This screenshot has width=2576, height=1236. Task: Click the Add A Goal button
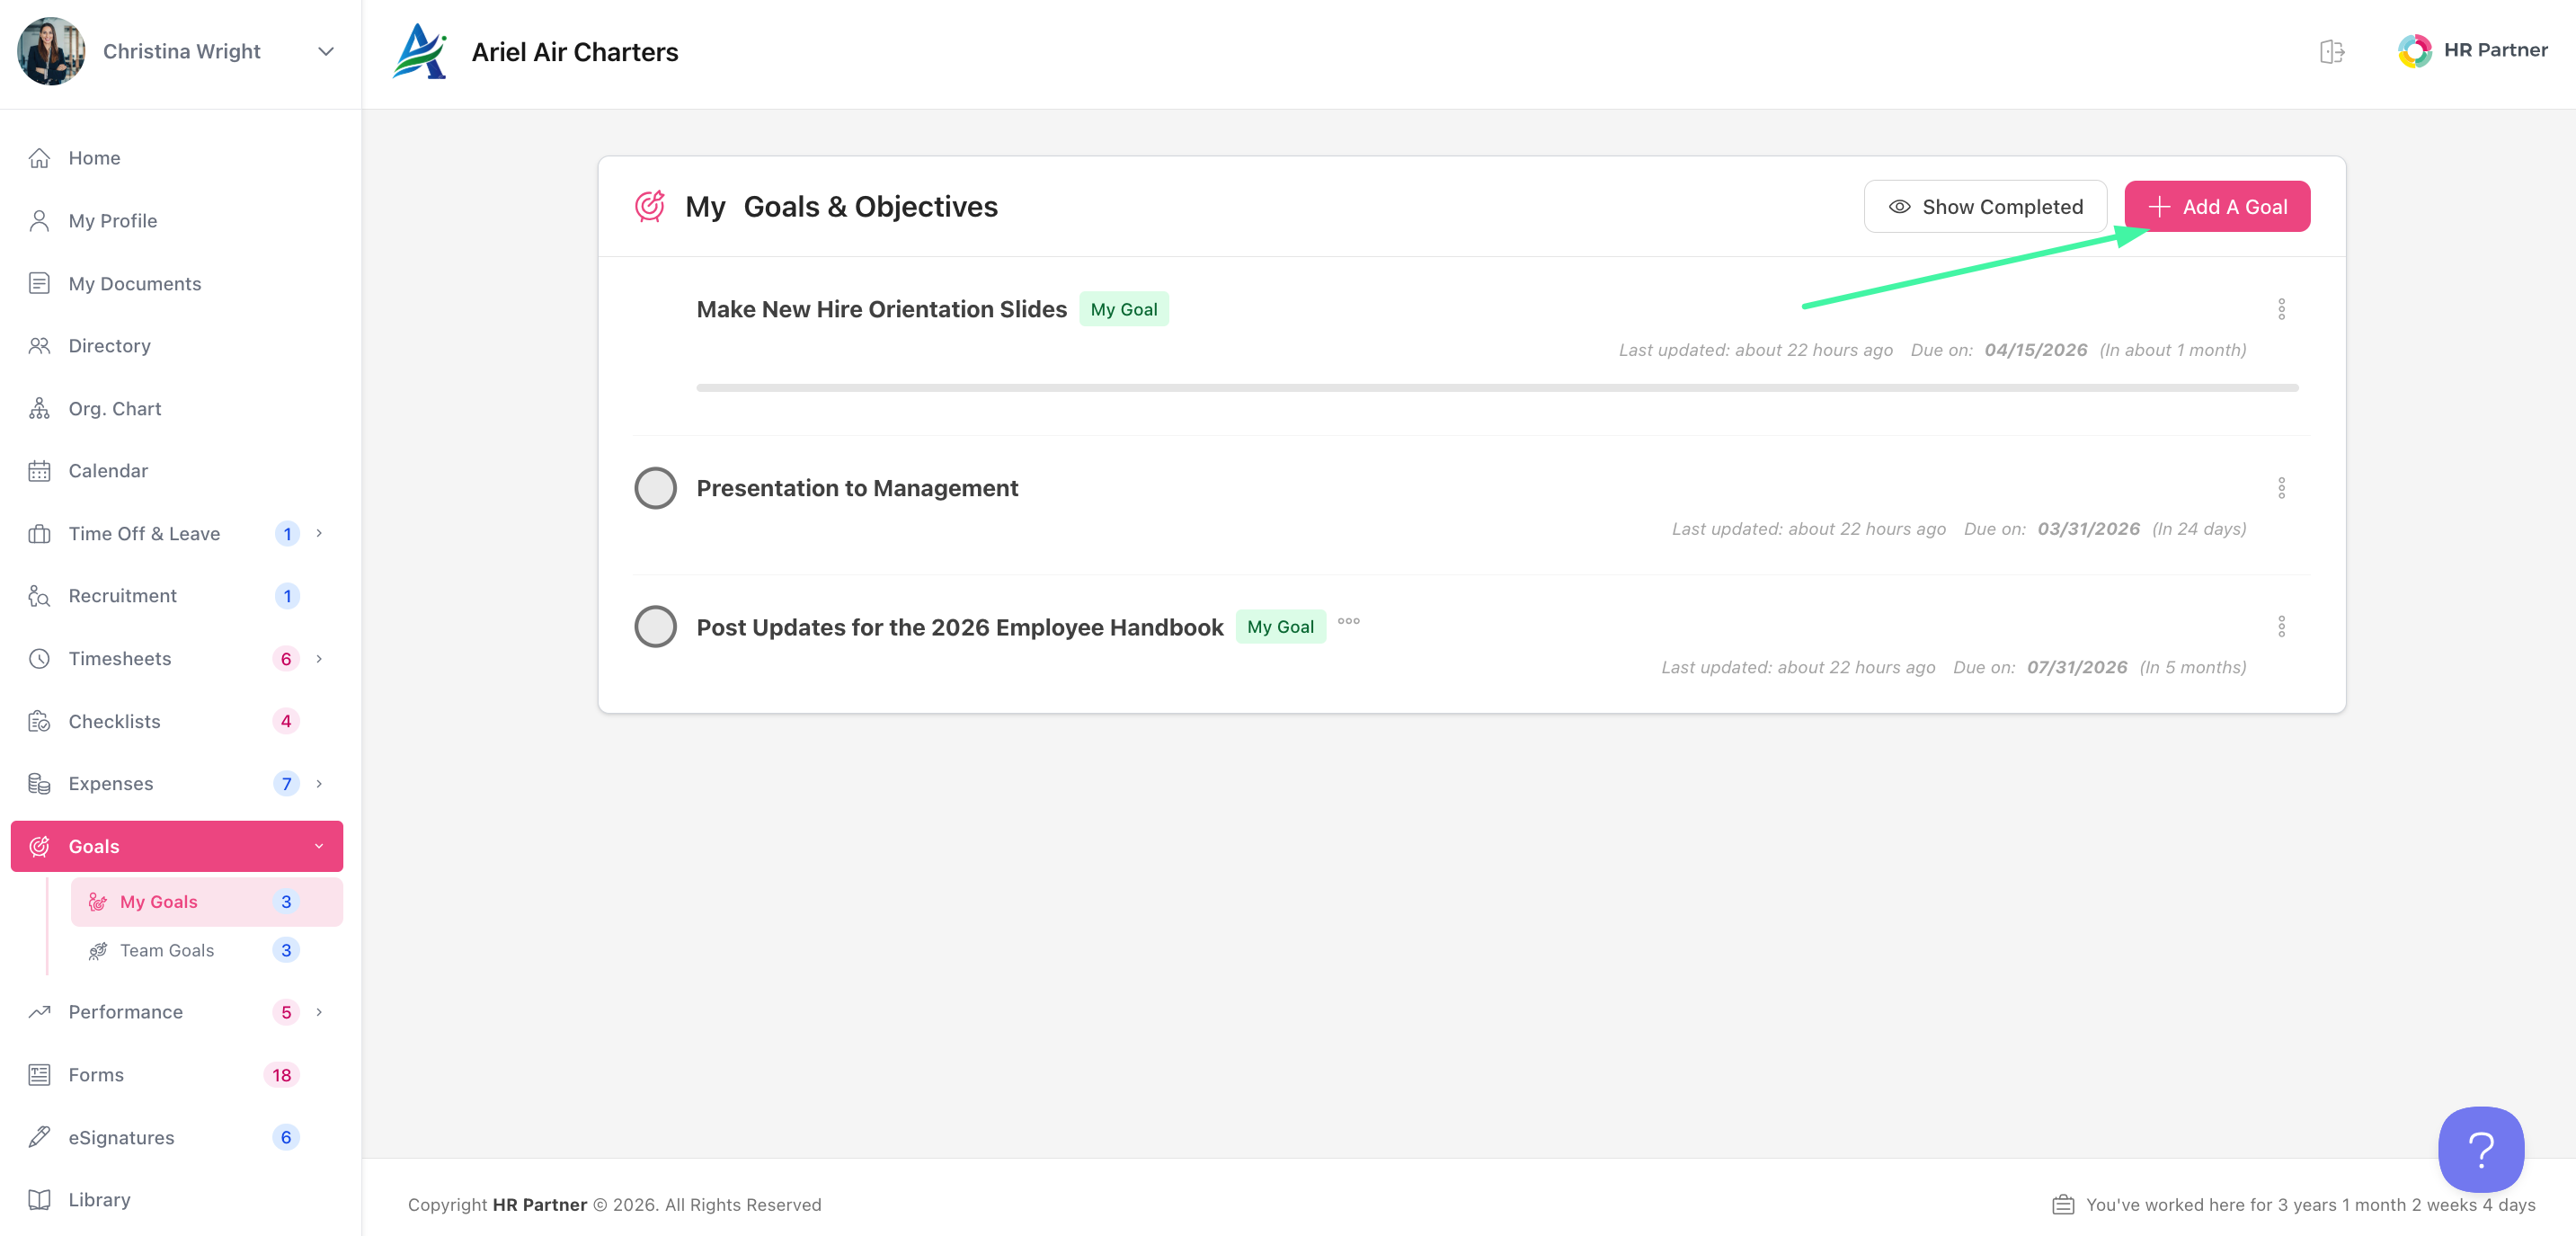pyautogui.click(x=2216, y=207)
